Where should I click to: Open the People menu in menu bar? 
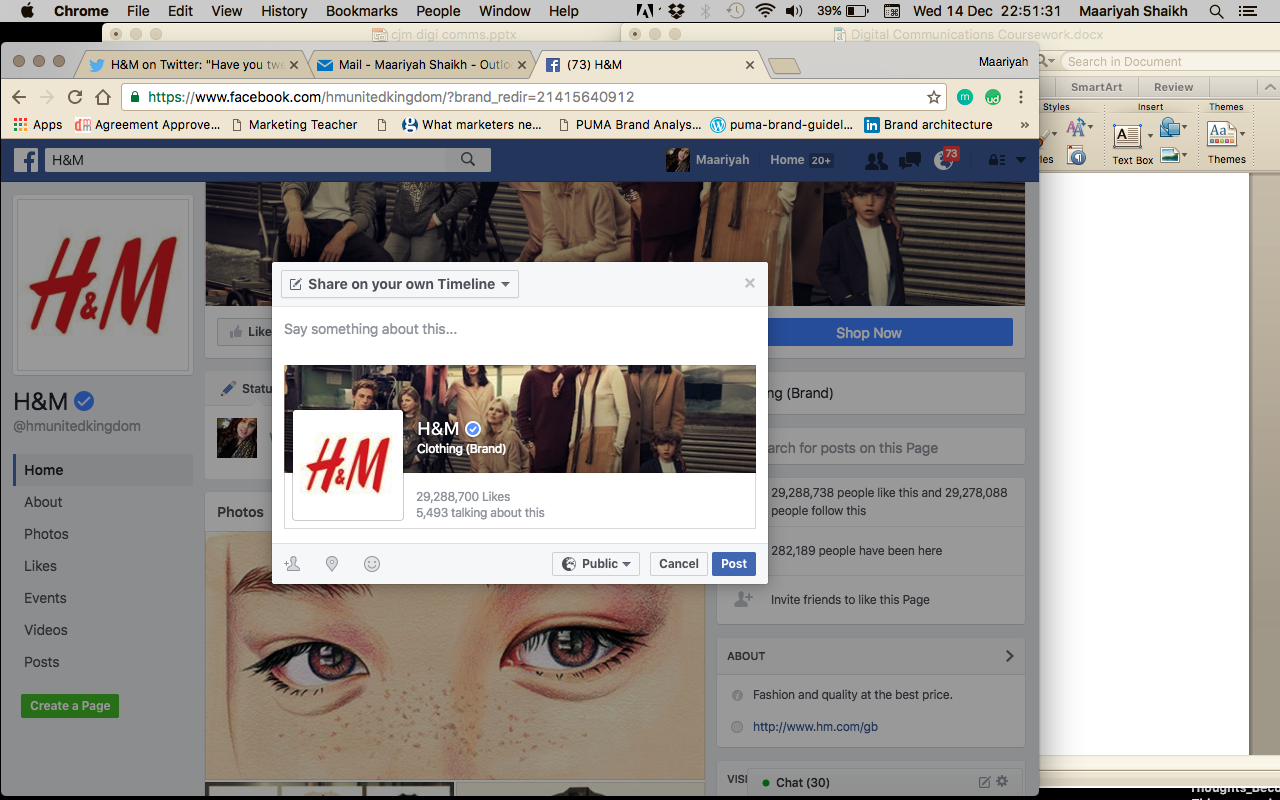438,11
